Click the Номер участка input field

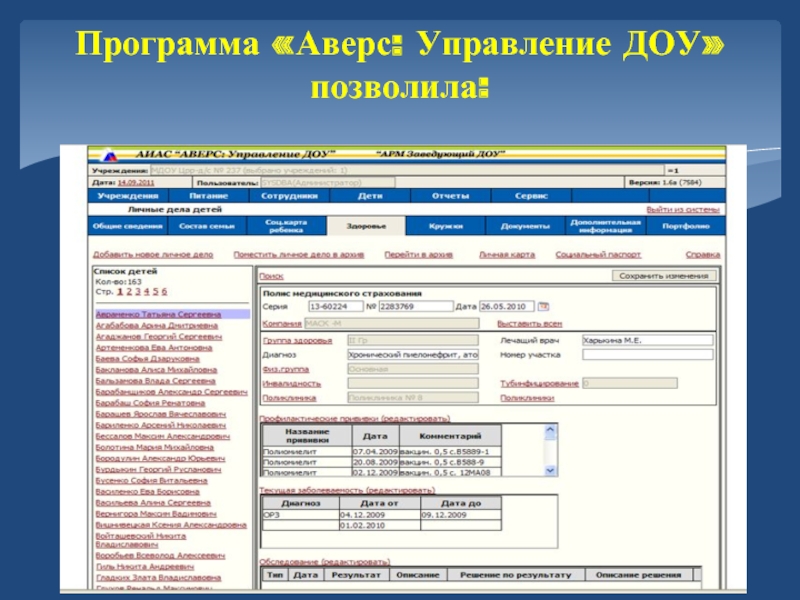coord(647,355)
